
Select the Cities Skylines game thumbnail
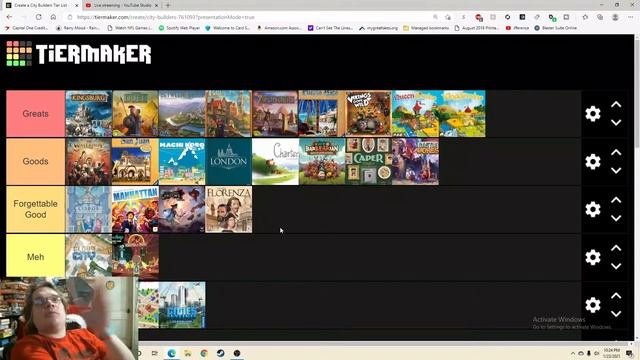[182, 305]
